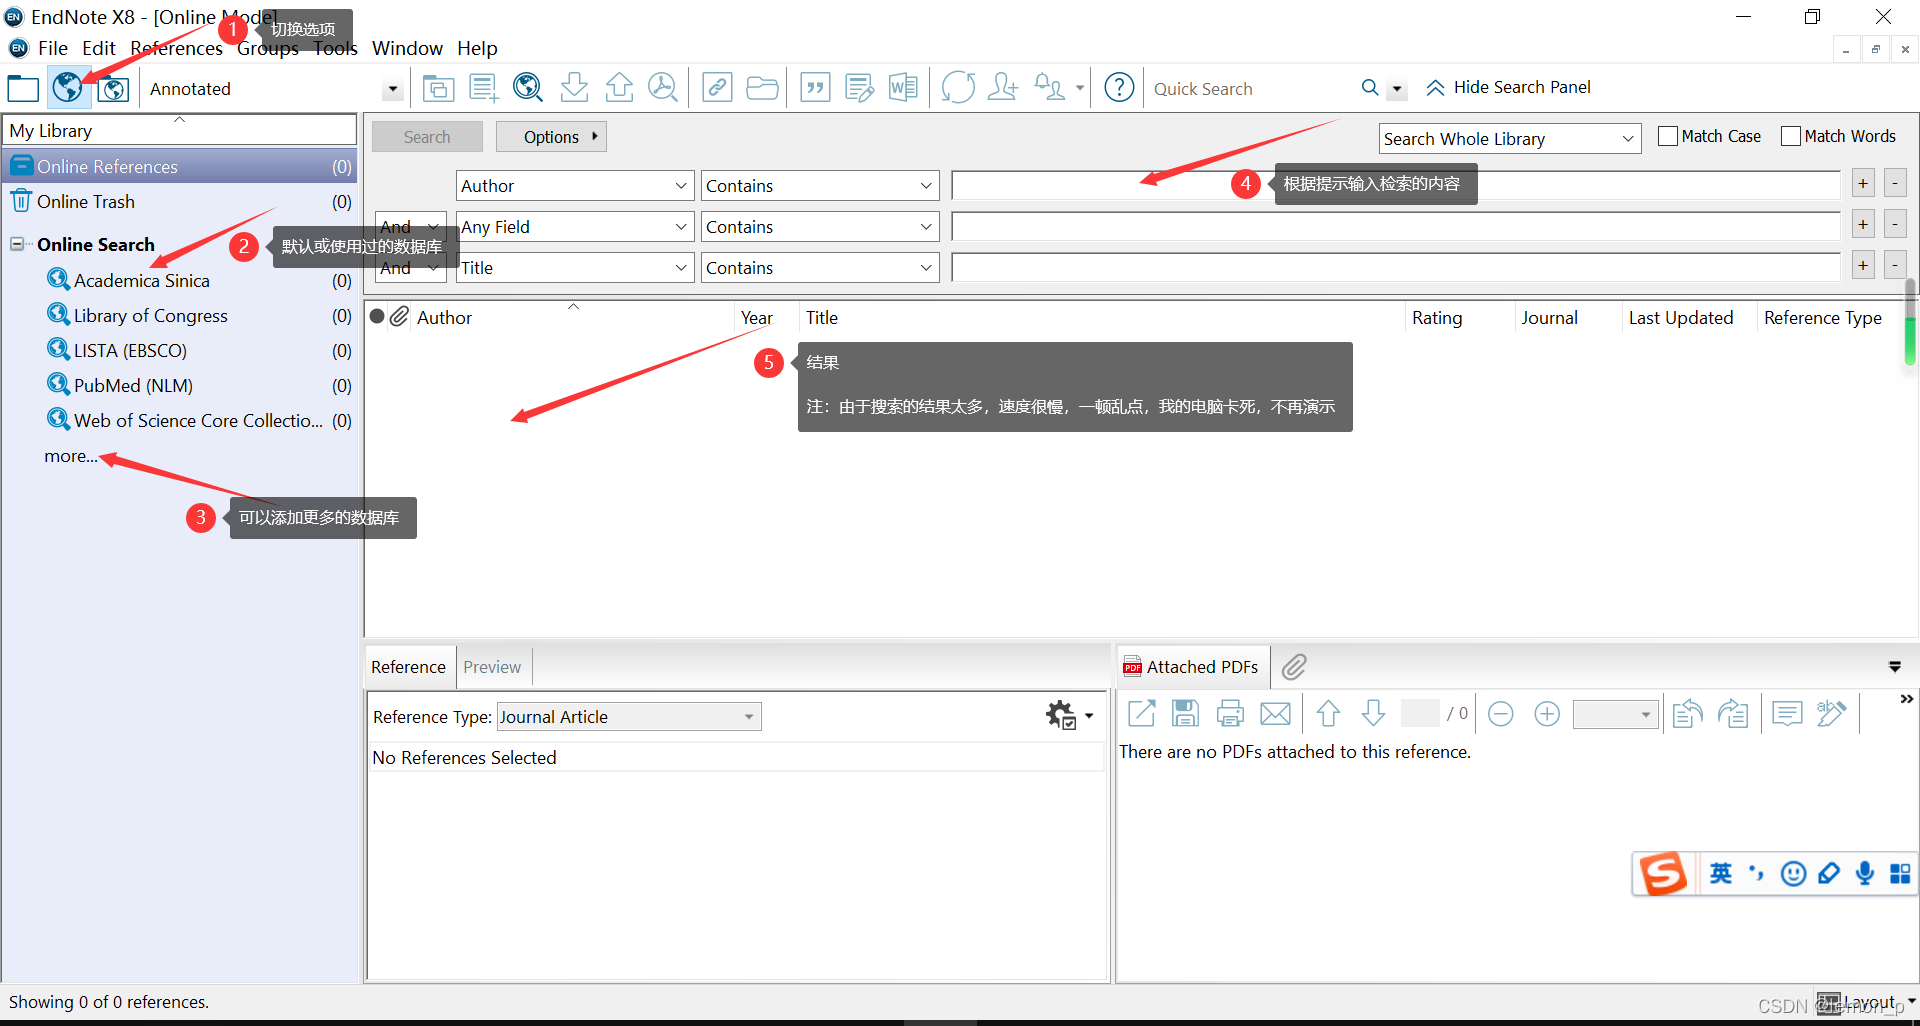Select Integrated Library & Online Search Mode icon
Image resolution: width=1920 pixels, height=1026 pixels.
(x=113, y=88)
